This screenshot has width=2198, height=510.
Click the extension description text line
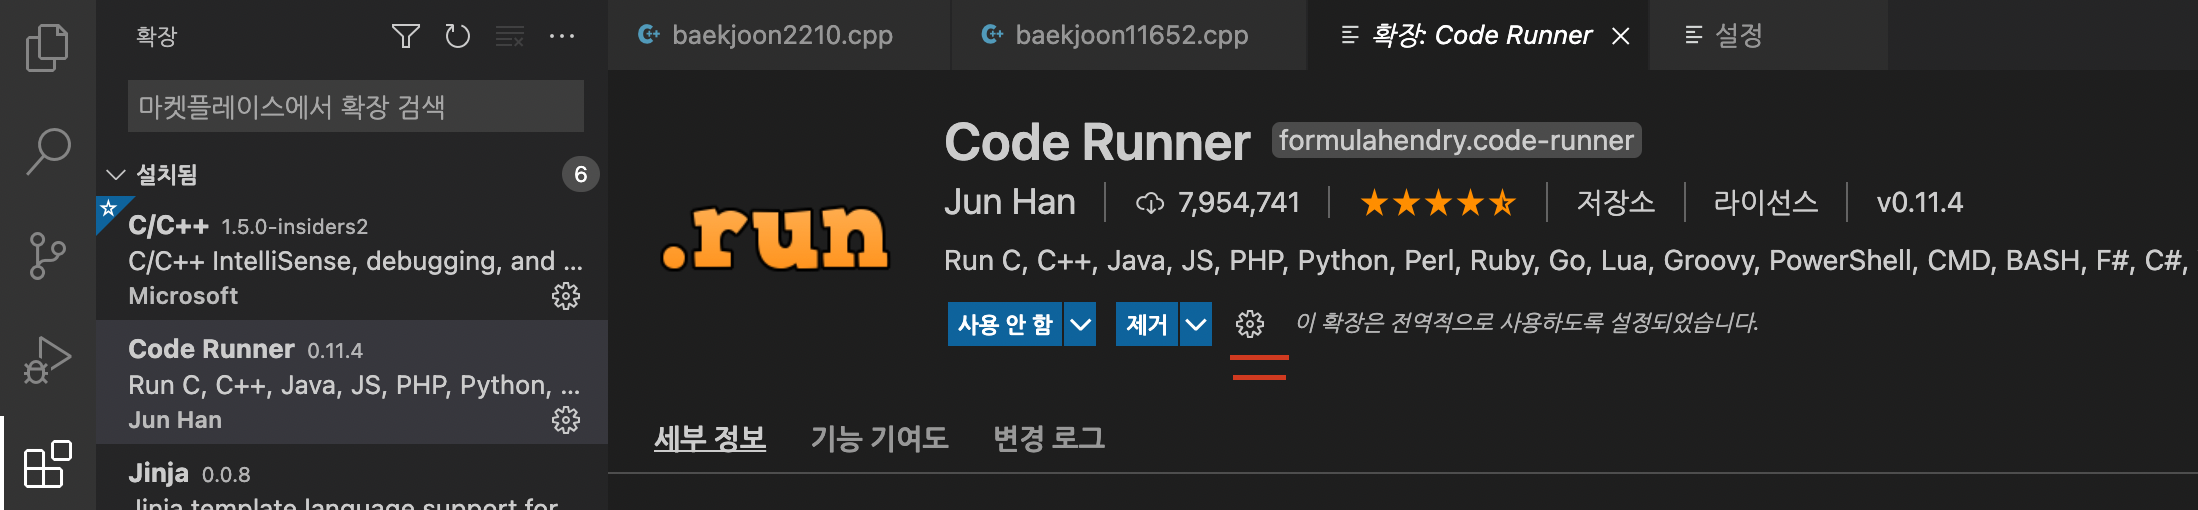(x=1566, y=261)
